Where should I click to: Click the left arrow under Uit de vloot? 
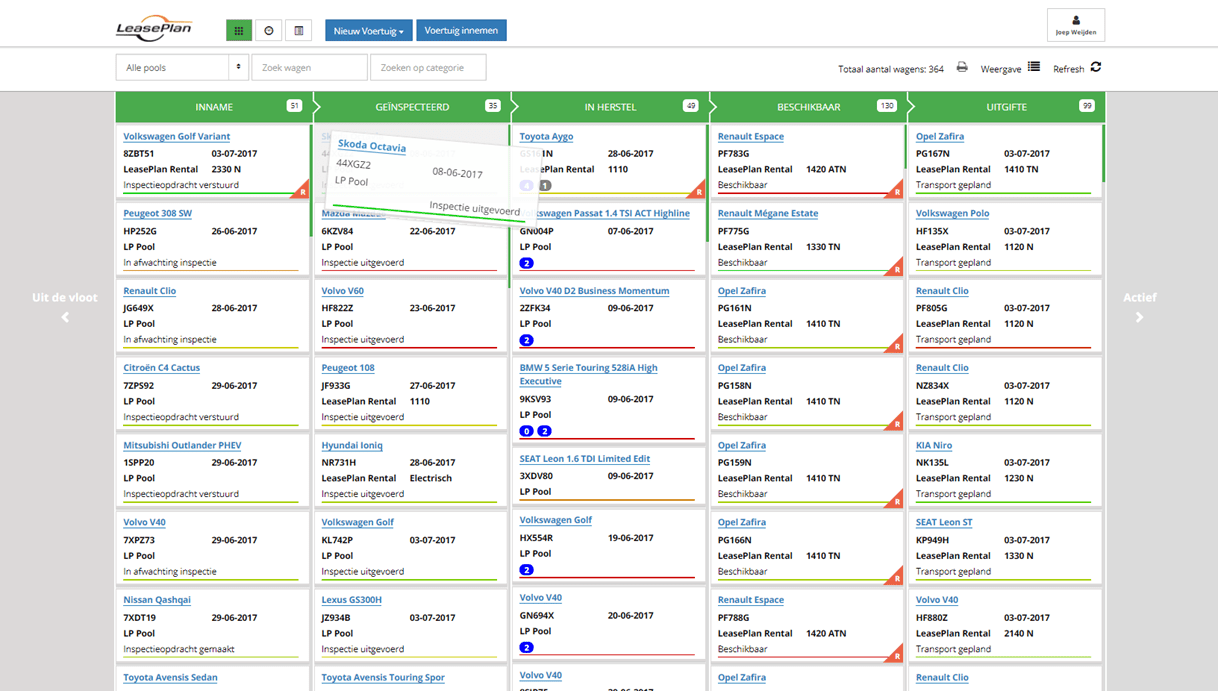click(65, 317)
